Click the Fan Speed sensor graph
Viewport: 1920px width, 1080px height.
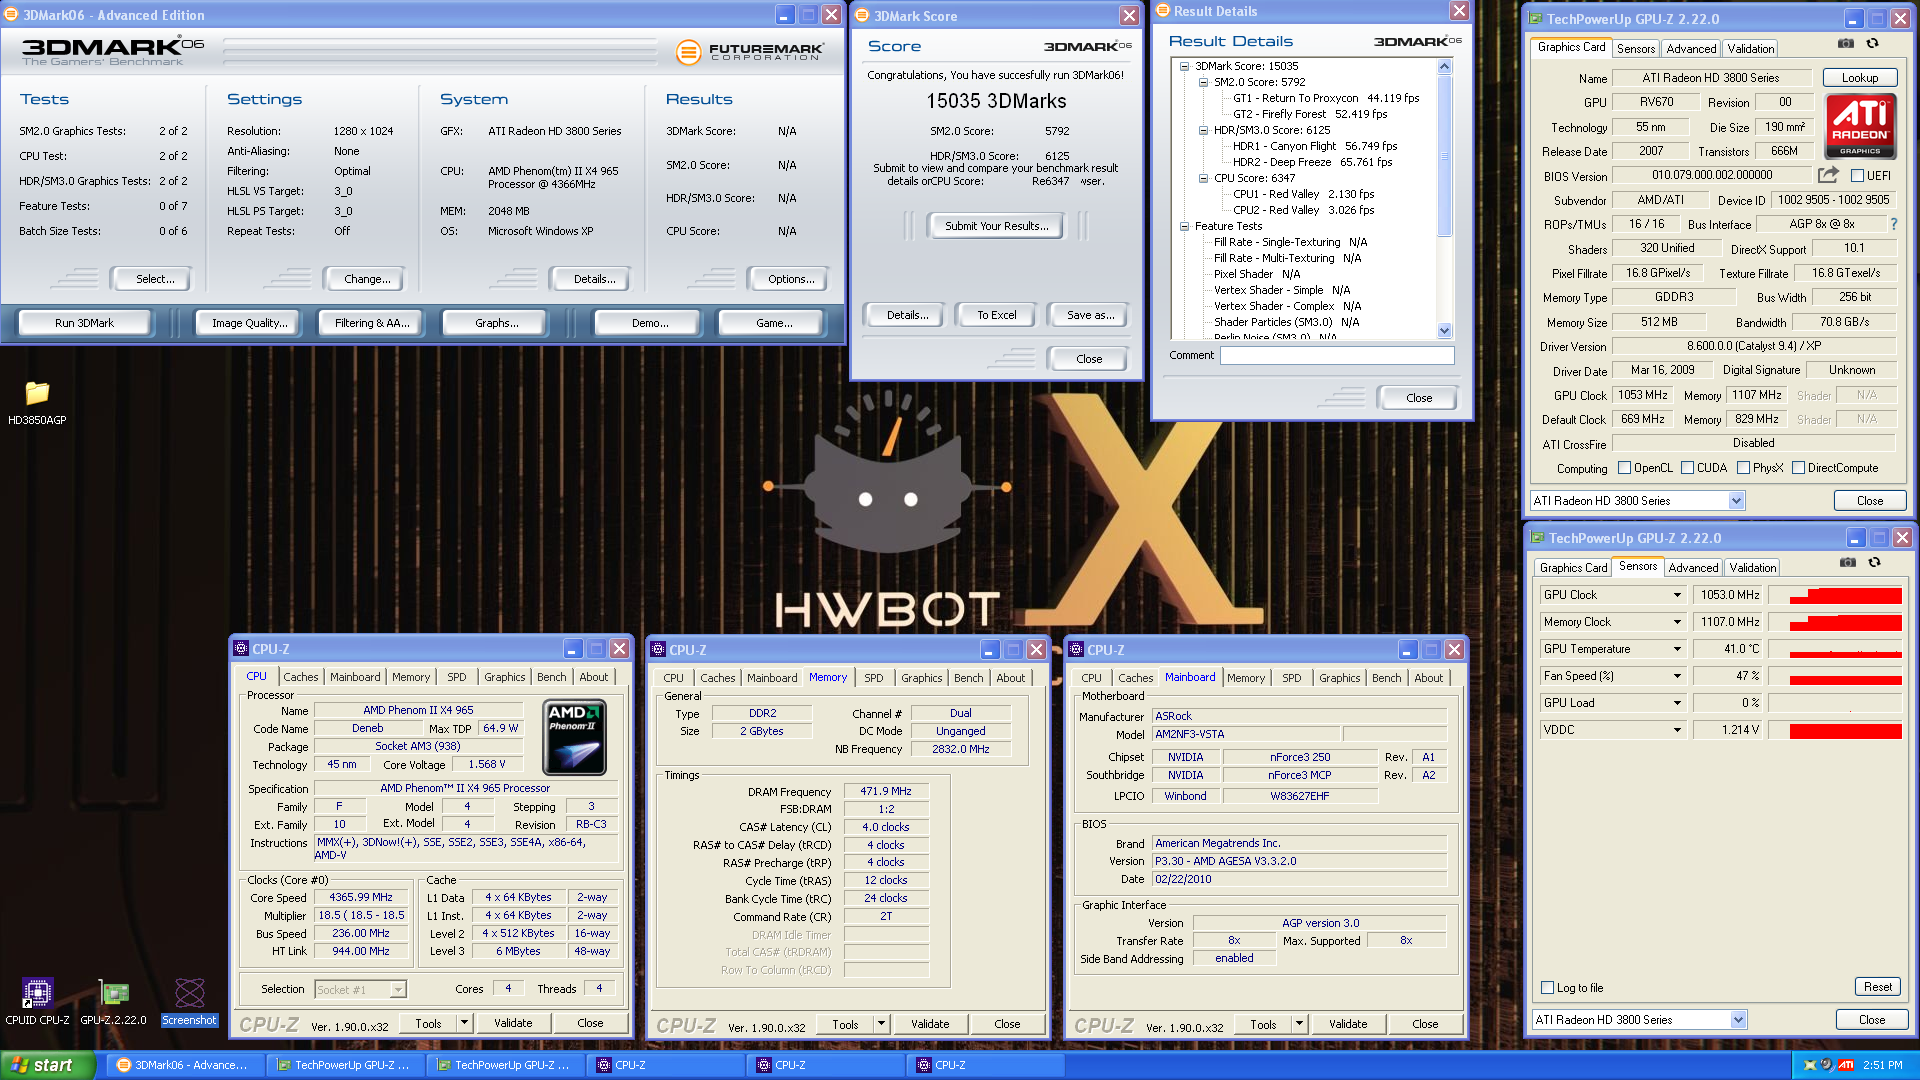coord(1835,676)
